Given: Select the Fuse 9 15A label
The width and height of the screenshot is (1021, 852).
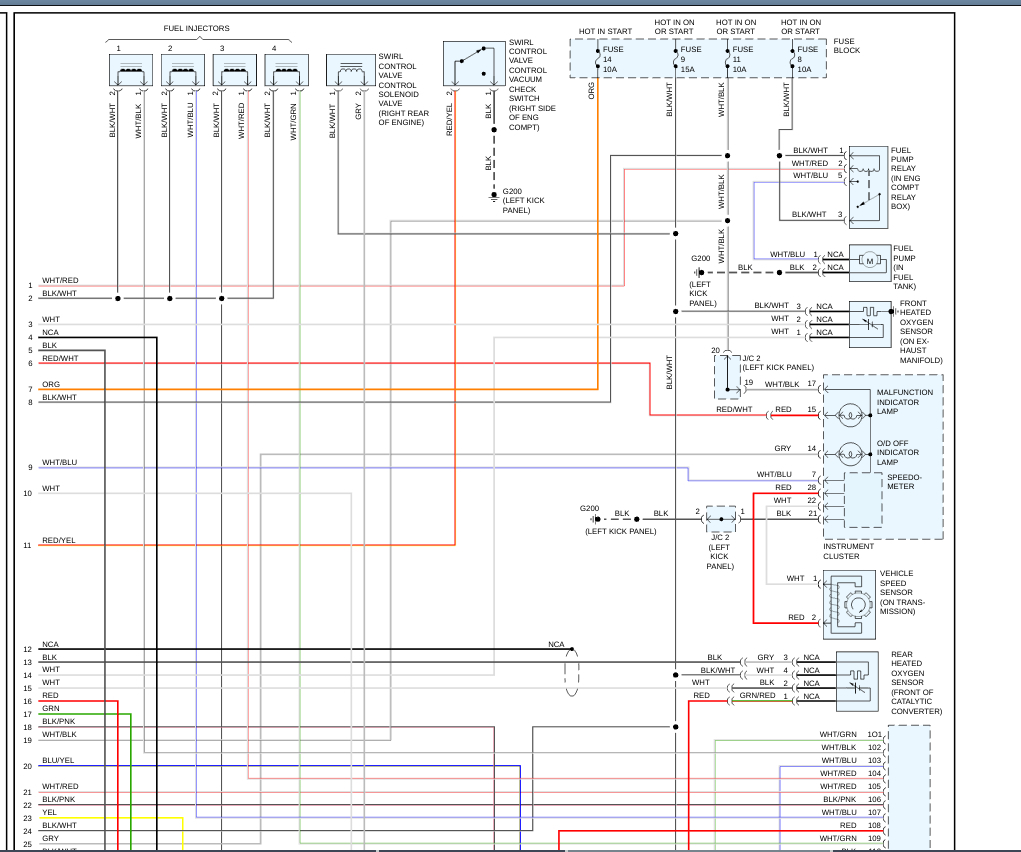Looking at the screenshot, I should coord(691,59).
